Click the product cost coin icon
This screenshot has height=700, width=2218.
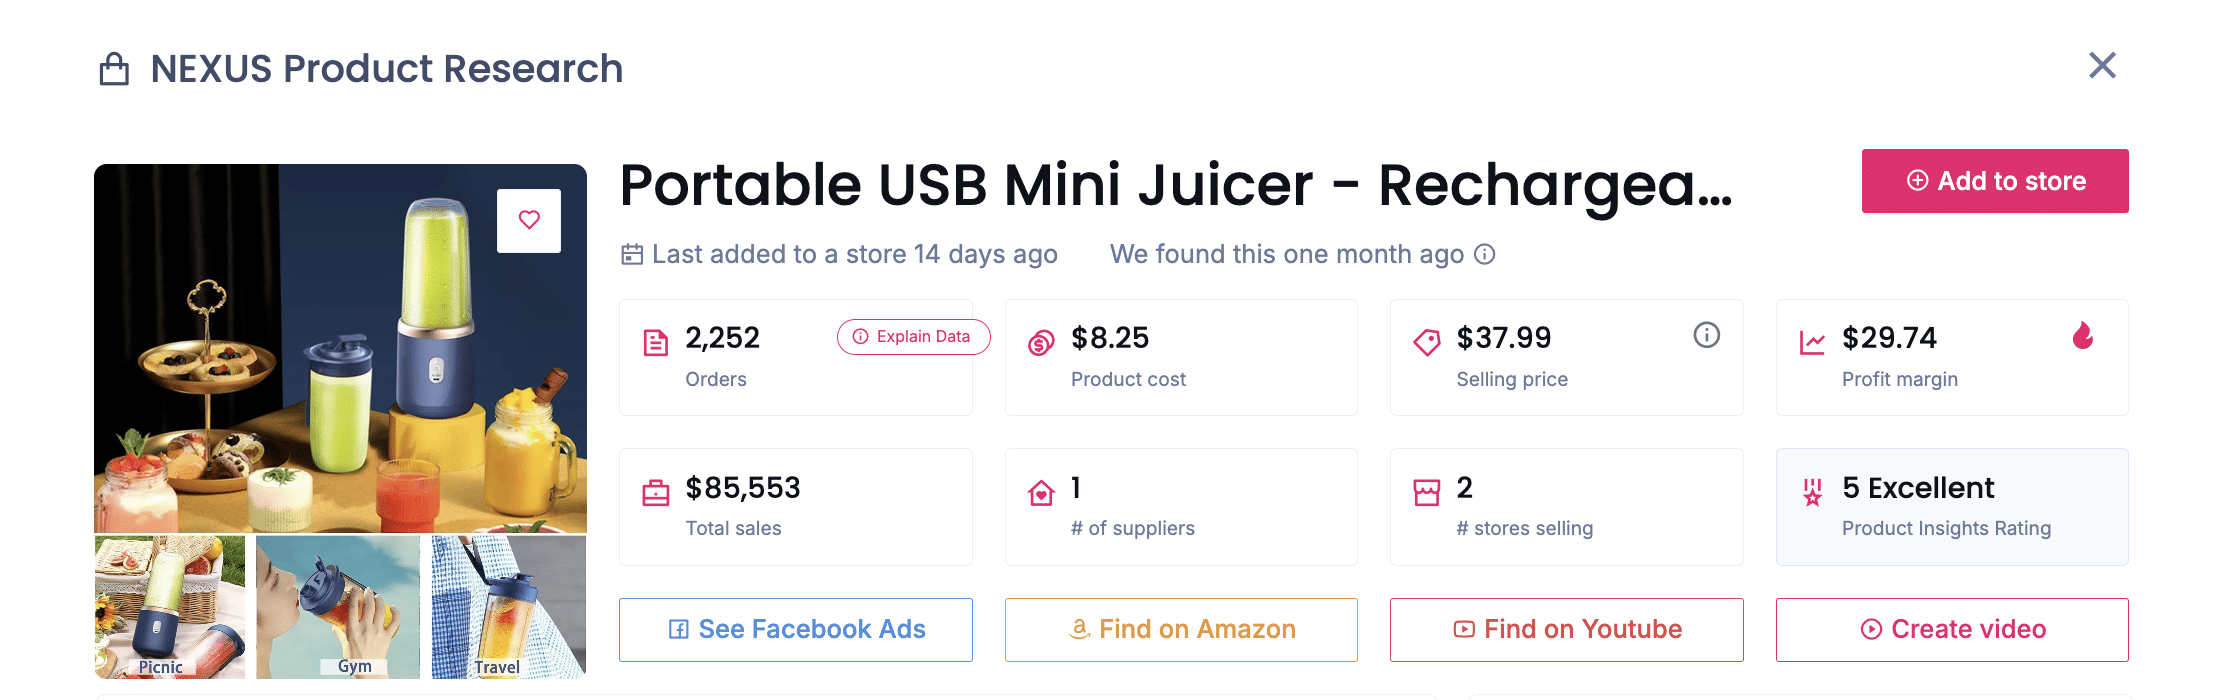(x=1040, y=340)
